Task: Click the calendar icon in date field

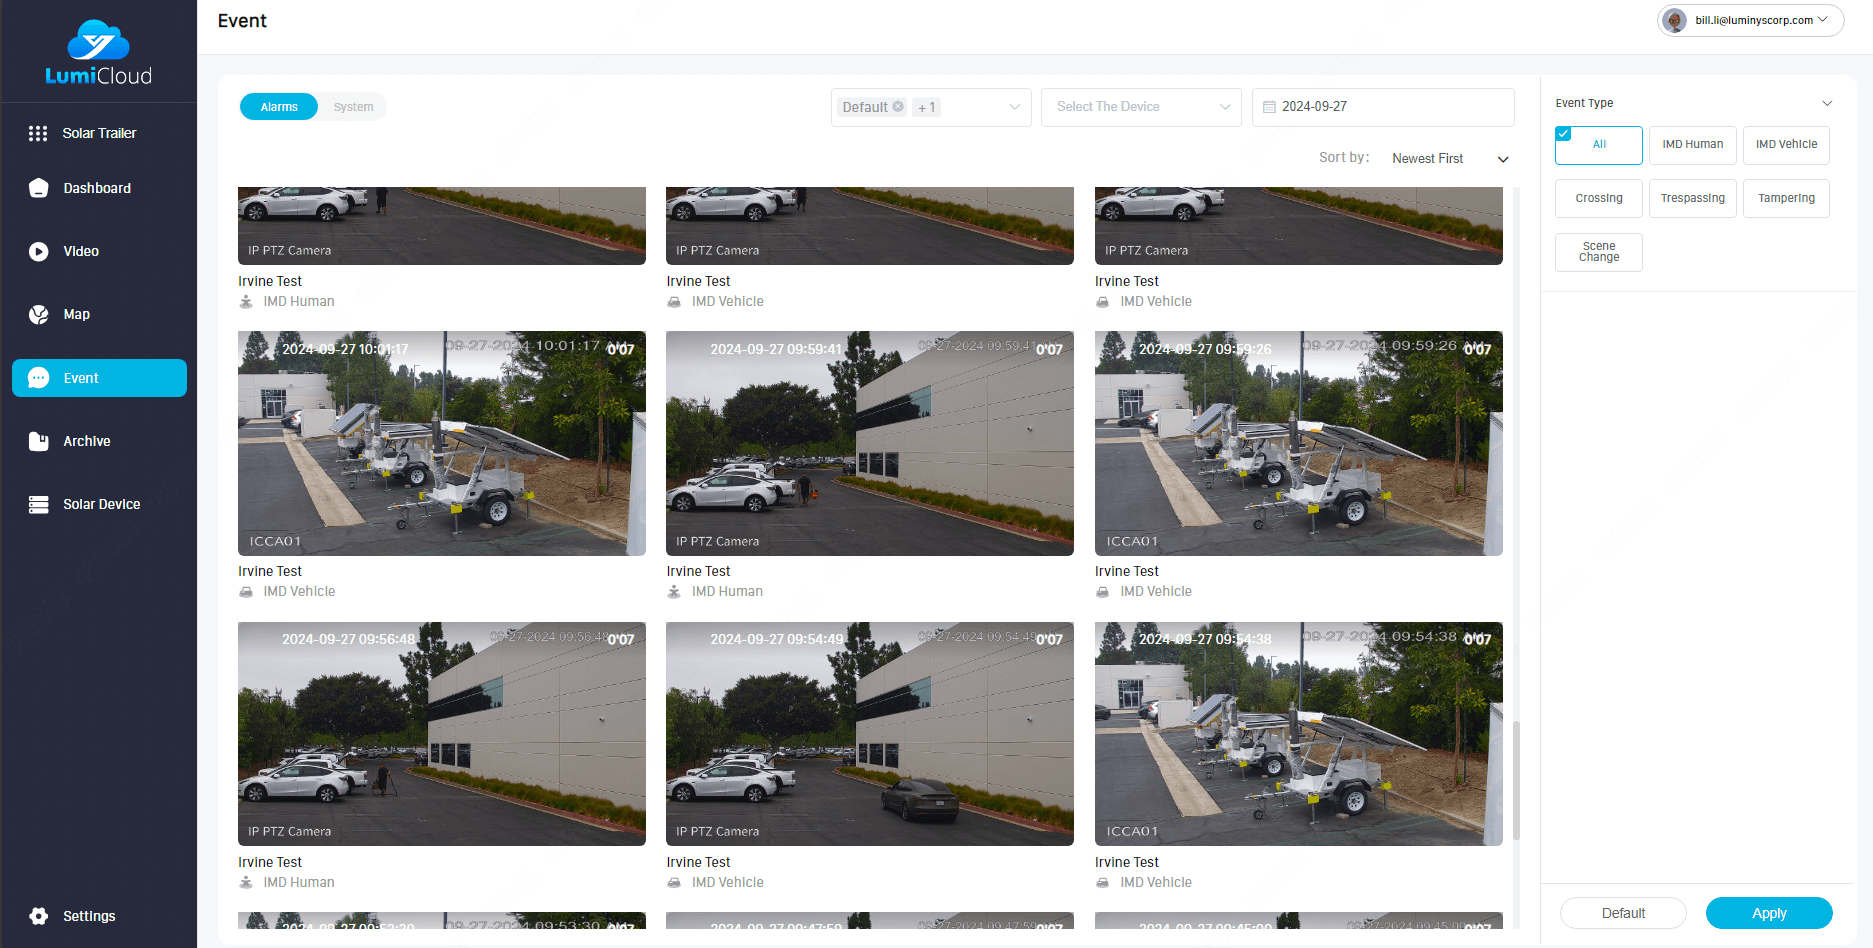Action: pyautogui.click(x=1269, y=107)
